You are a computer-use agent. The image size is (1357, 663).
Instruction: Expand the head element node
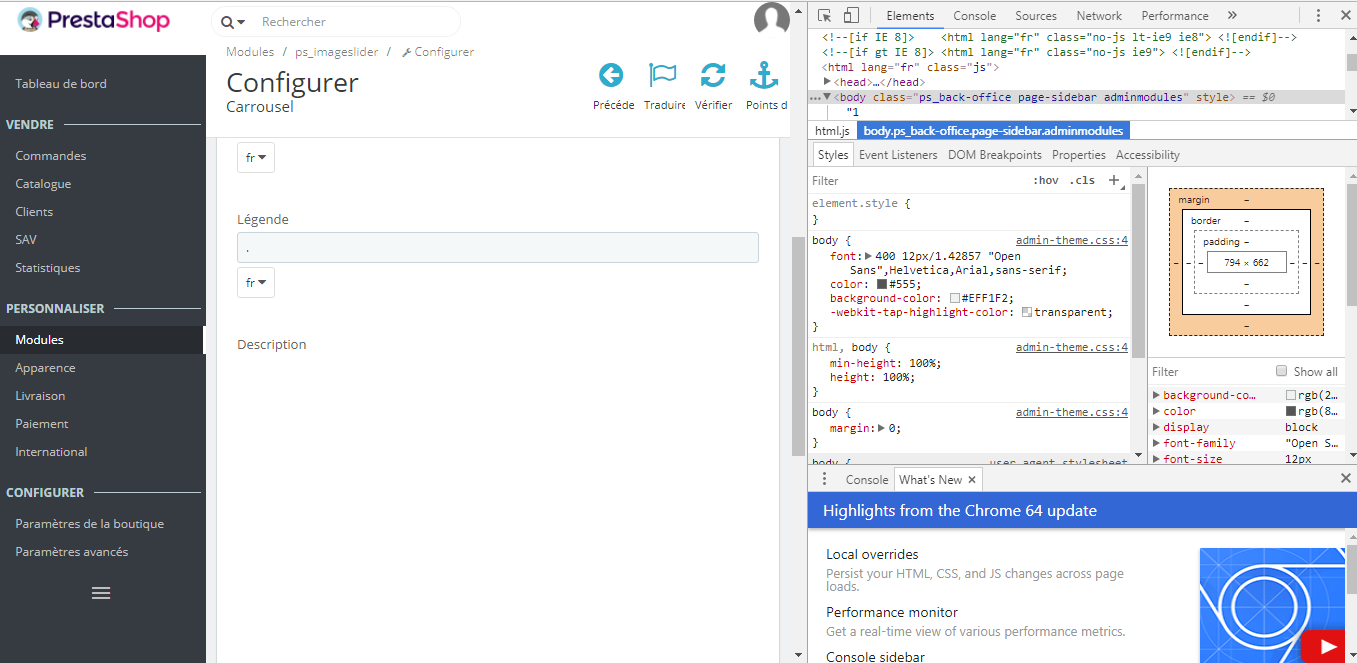tap(828, 82)
